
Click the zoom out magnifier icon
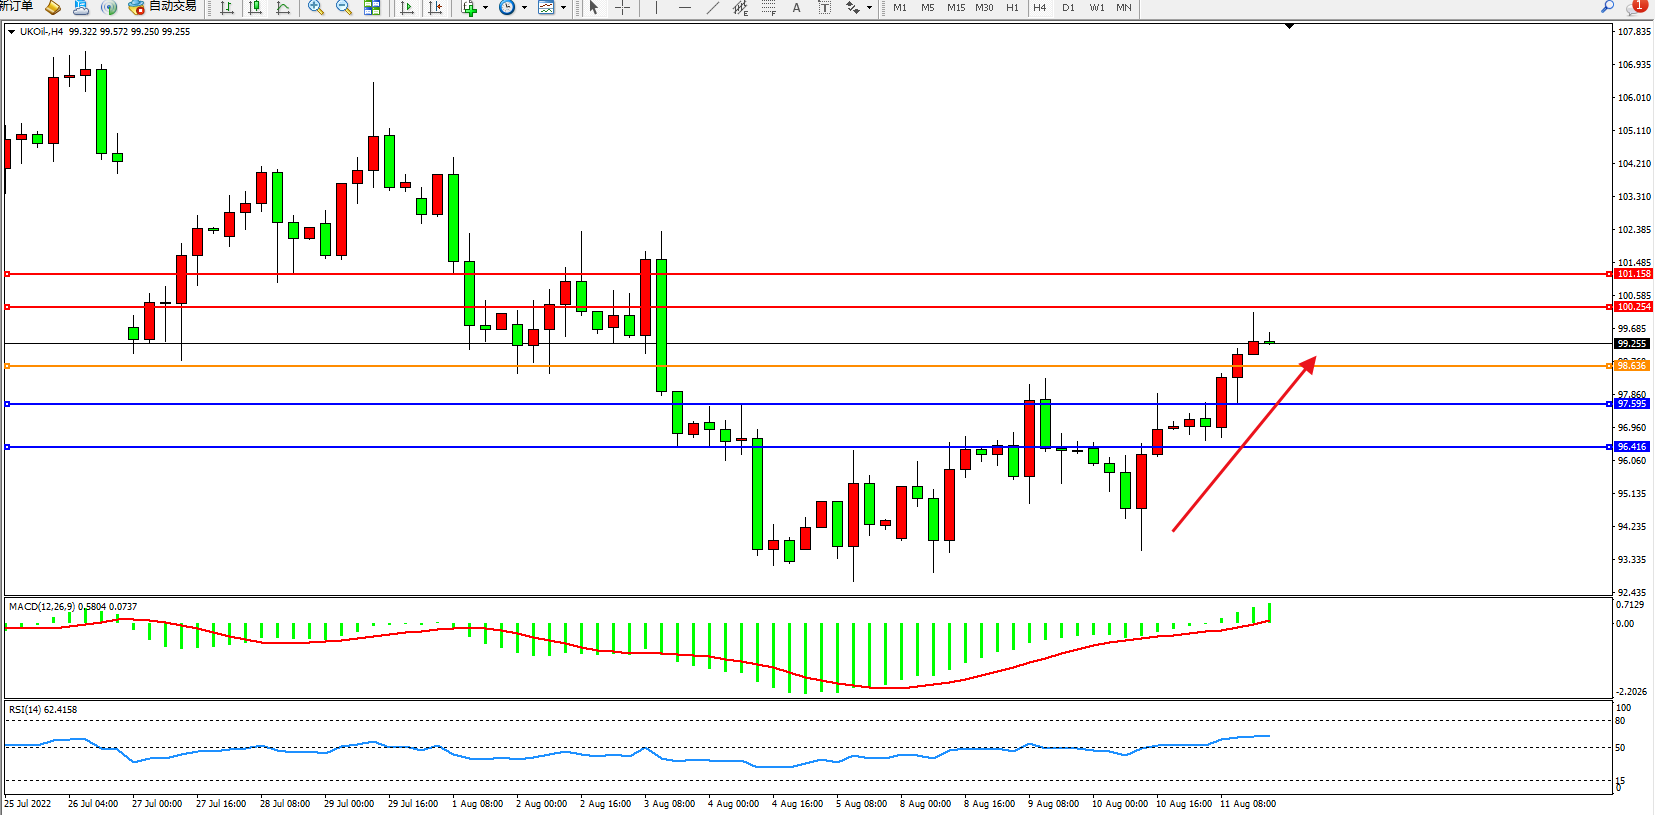(344, 8)
